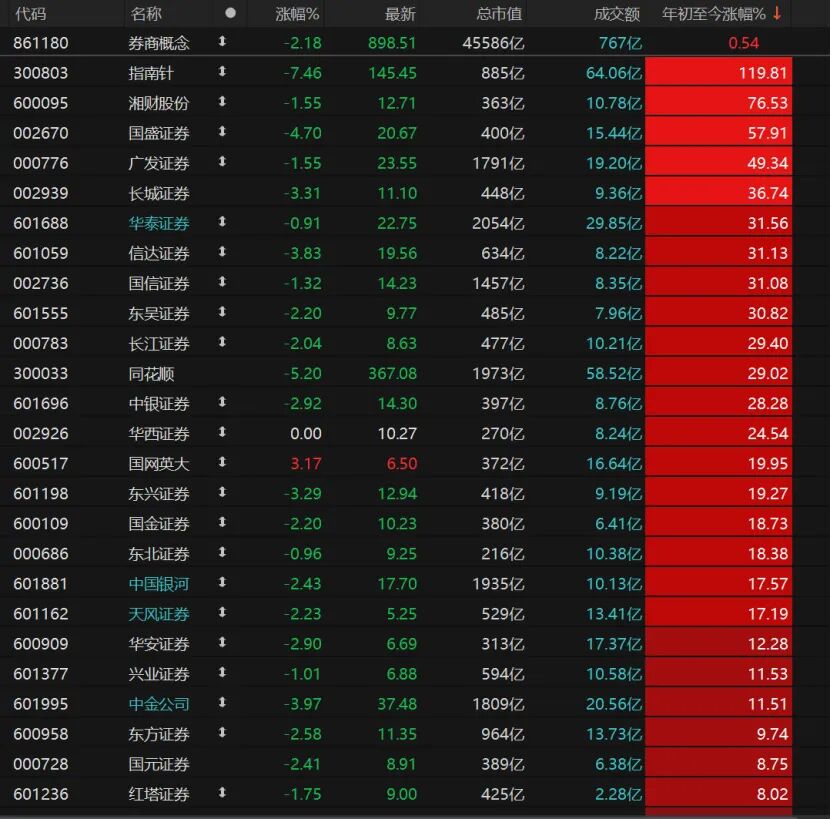831x819 pixels.
Task: Click the red 119.81 year-to-date bar
Action: 718,72
